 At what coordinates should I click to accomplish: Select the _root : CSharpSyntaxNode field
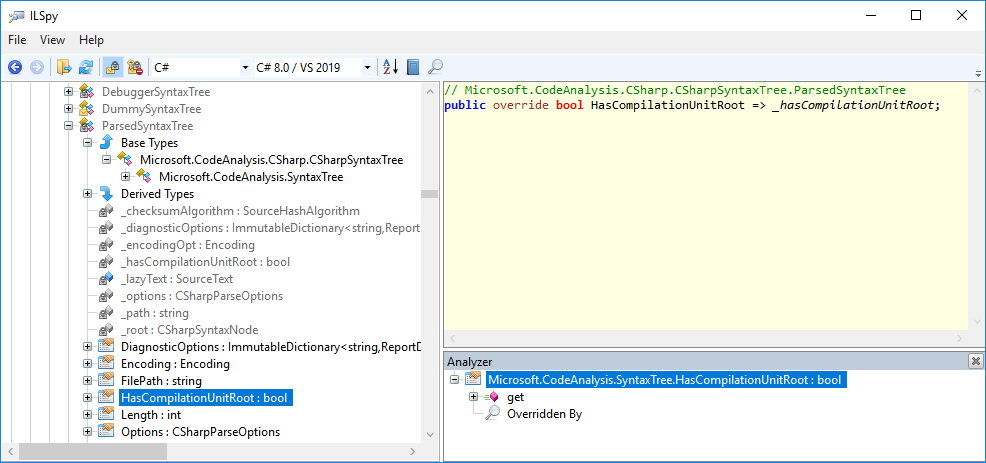pos(189,330)
